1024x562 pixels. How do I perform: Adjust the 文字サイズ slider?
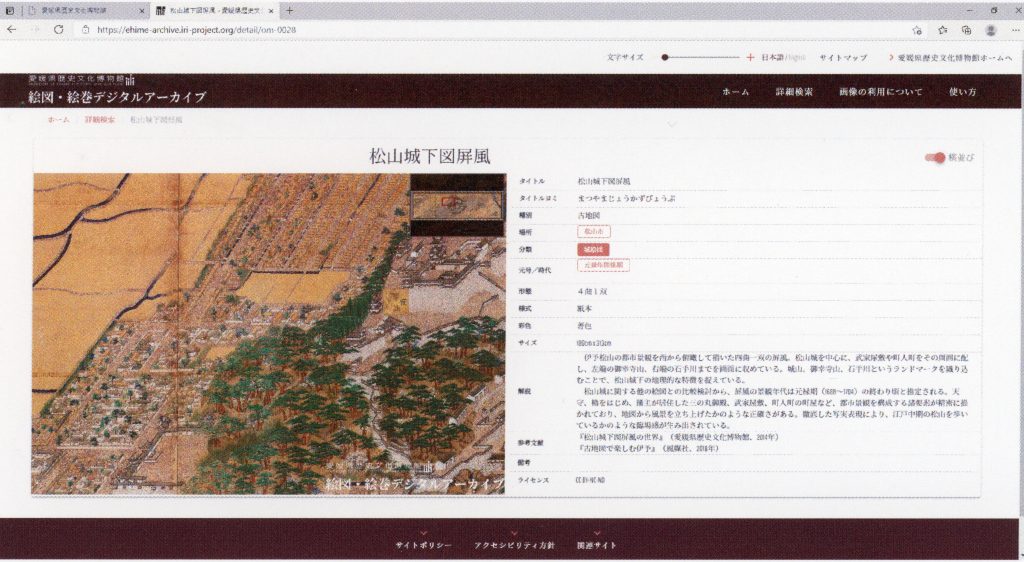700,57
